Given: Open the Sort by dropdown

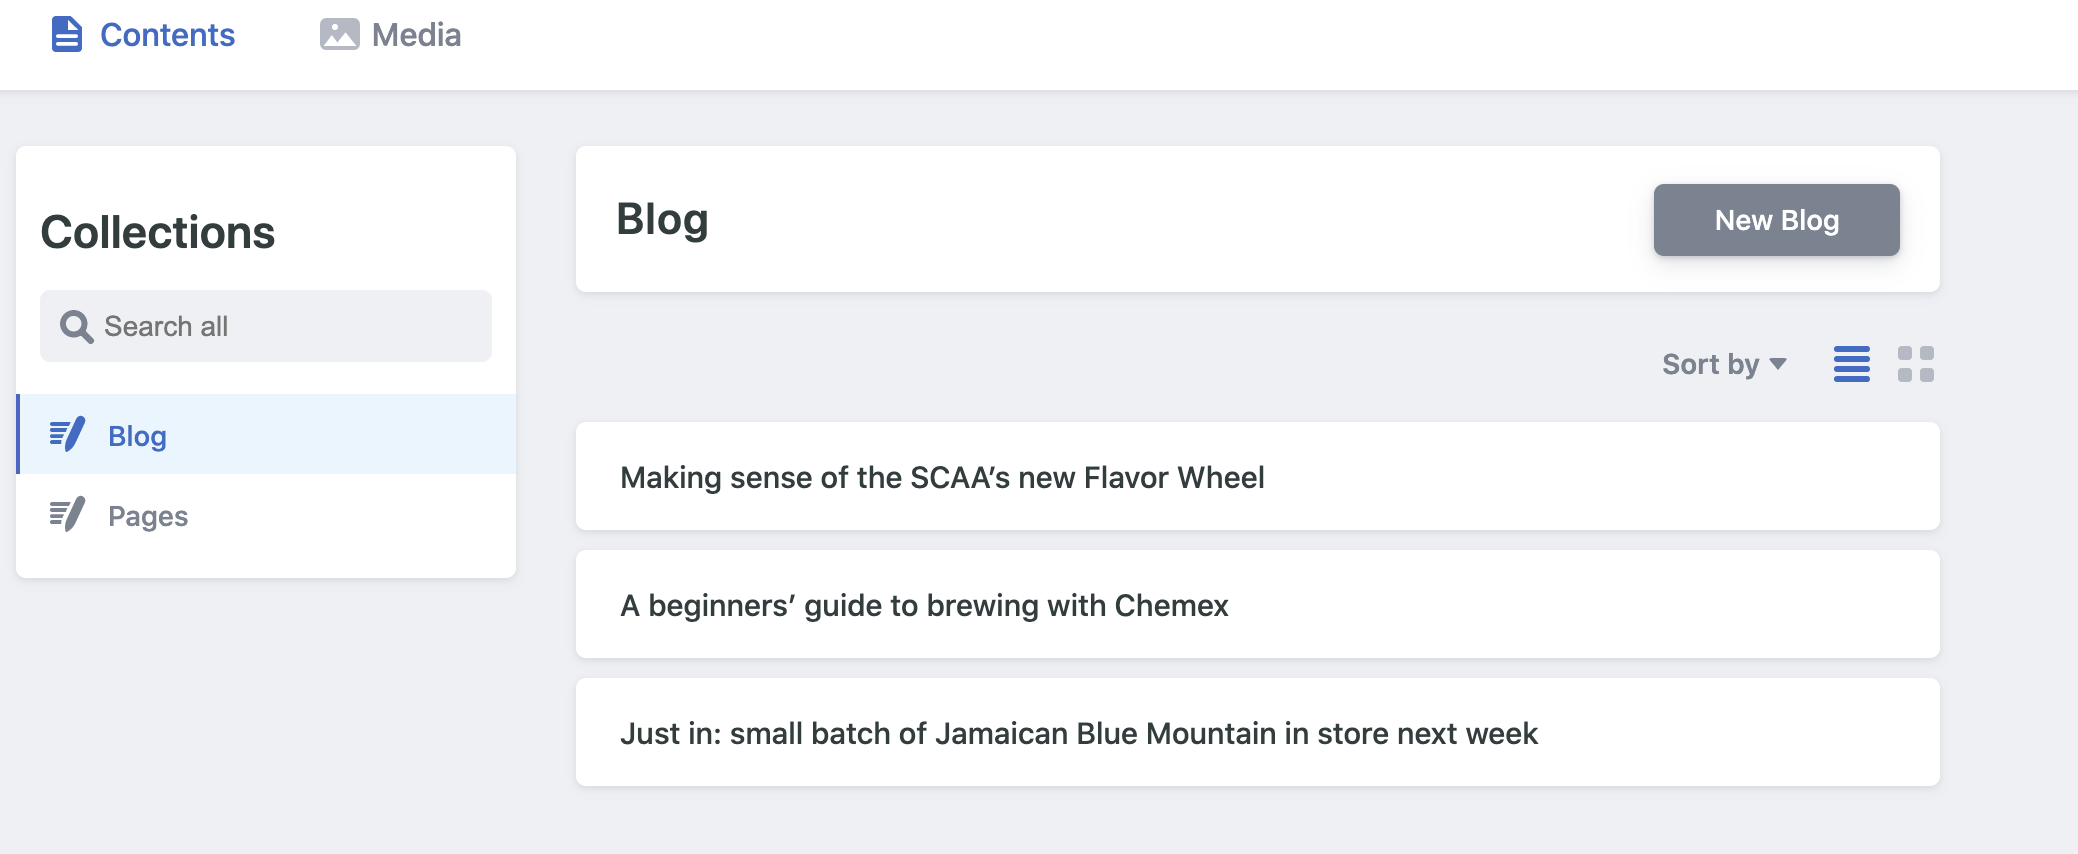Looking at the screenshot, I should (1724, 364).
